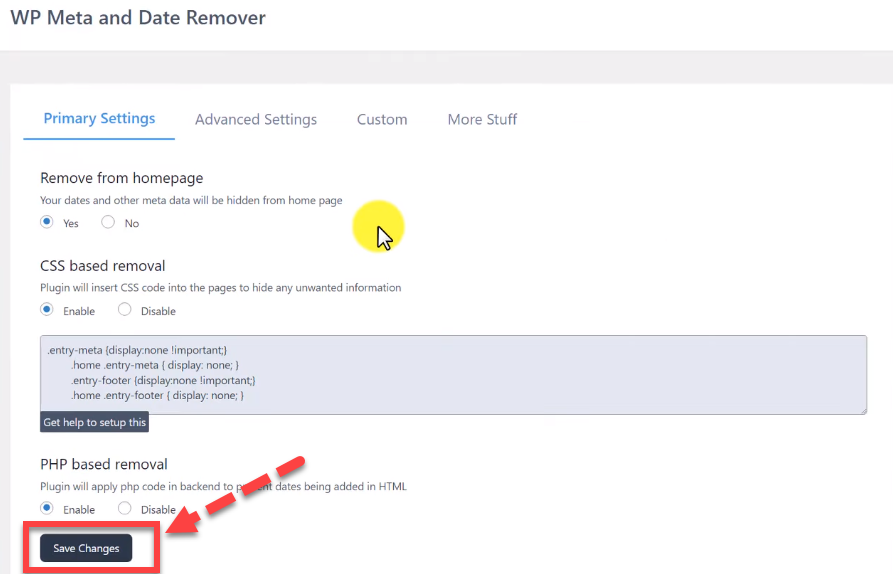Click Get help to setup this

tap(95, 422)
